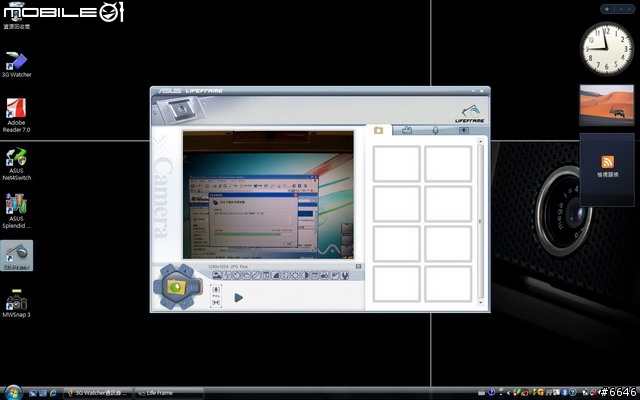Adjust contrast via half-filled circle icon
640x400 pixels.
pyautogui.click(x=305, y=276)
